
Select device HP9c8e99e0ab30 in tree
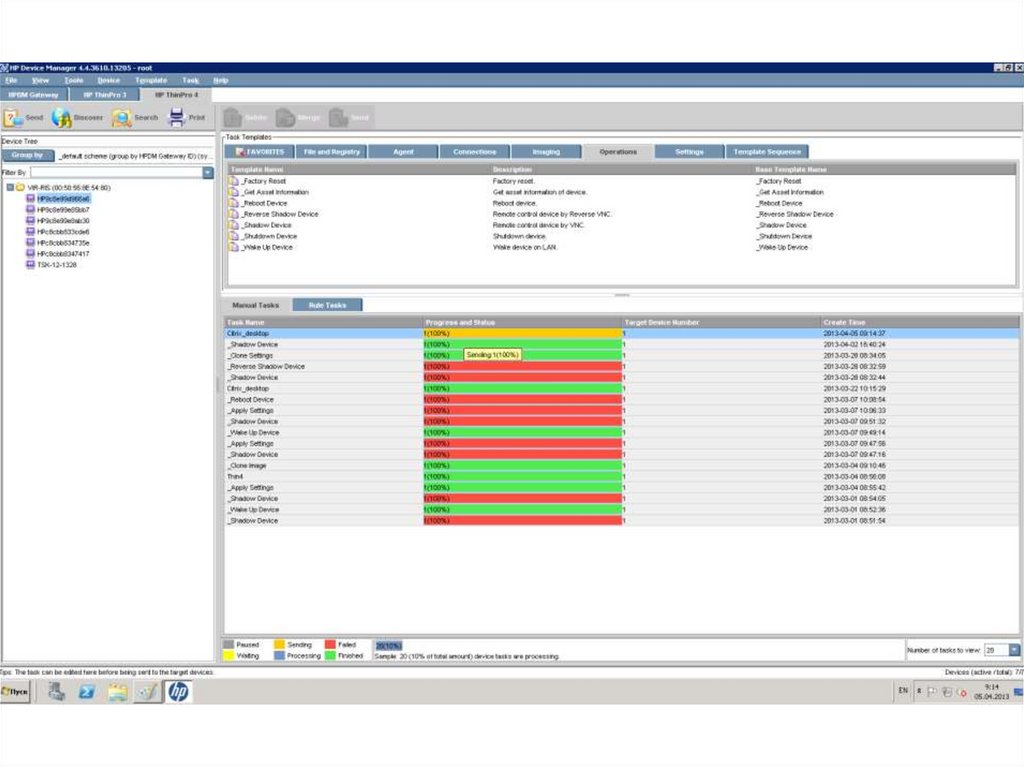pos(63,221)
